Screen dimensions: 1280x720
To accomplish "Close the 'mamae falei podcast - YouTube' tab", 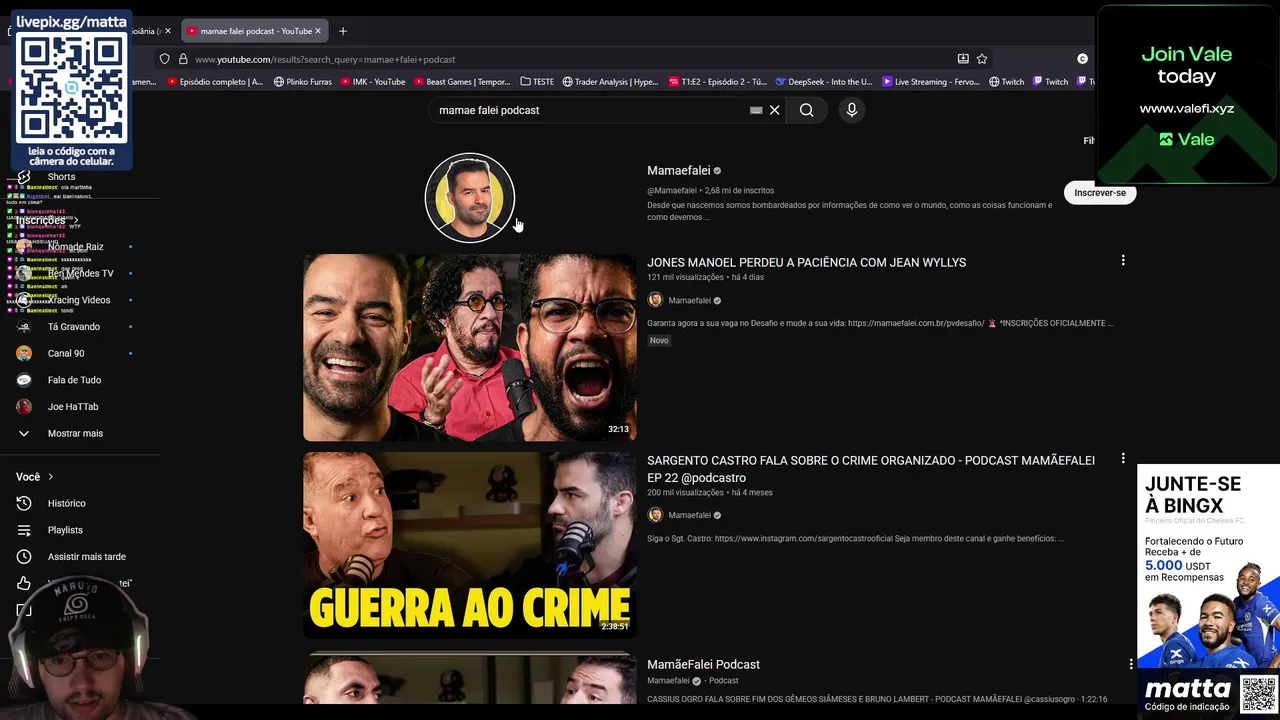I will [x=318, y=31].
